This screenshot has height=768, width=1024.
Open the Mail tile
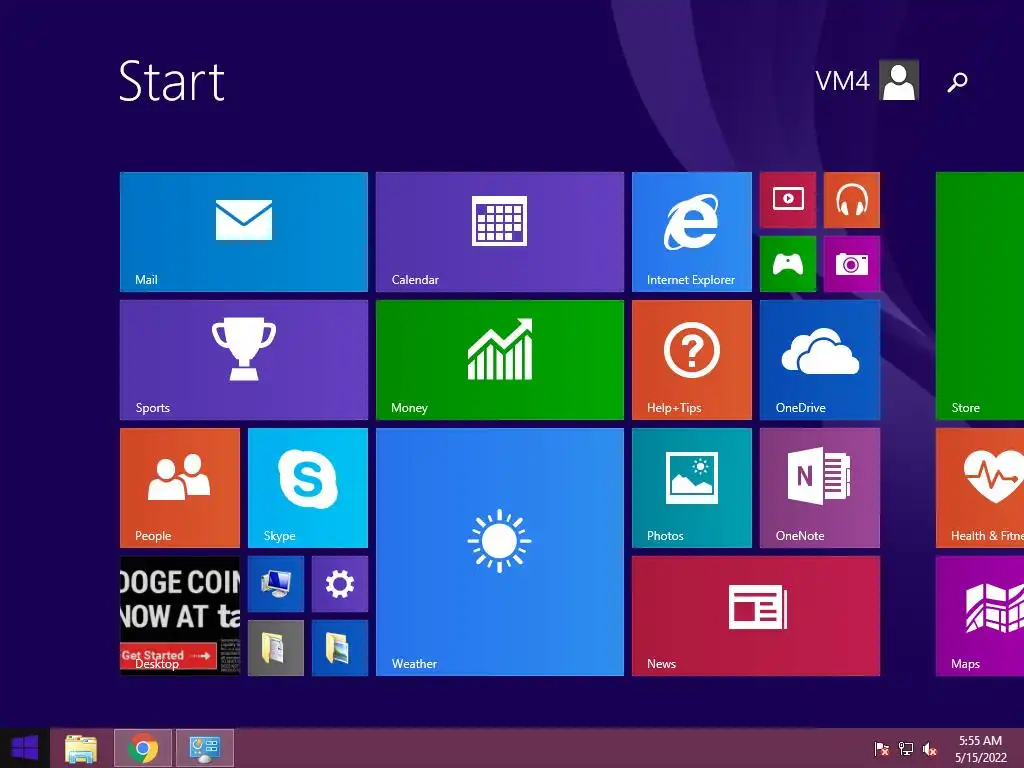pyautogui.click(x=244, y=232)
